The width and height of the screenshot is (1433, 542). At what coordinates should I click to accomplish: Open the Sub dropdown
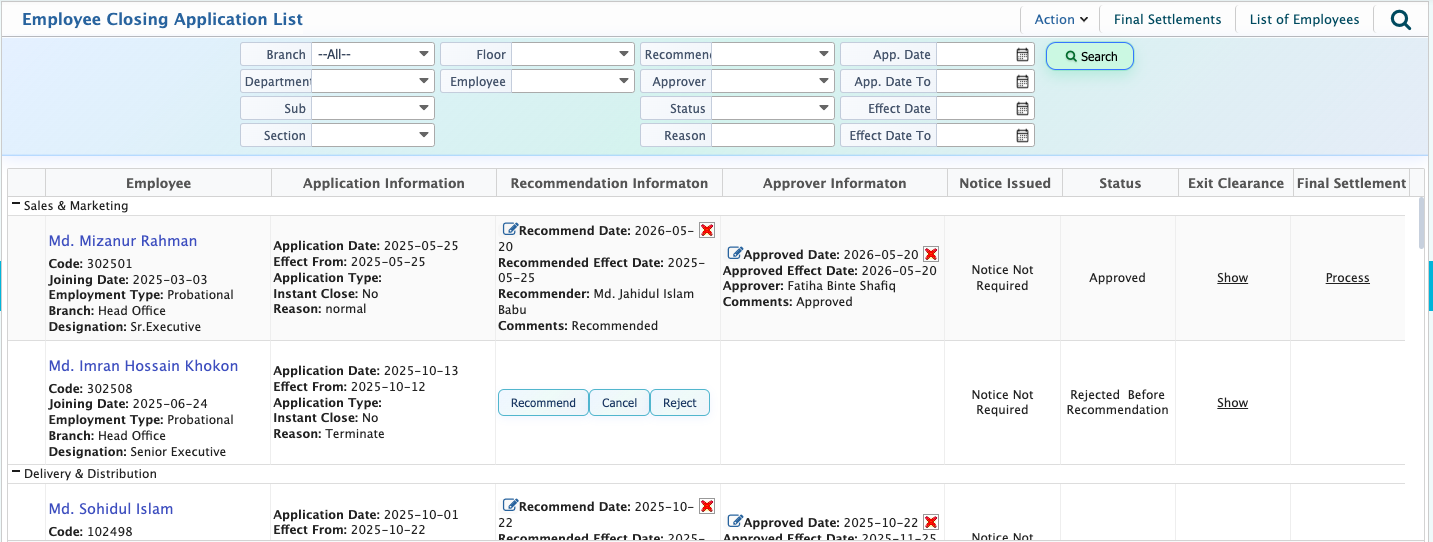click(373, 108)
